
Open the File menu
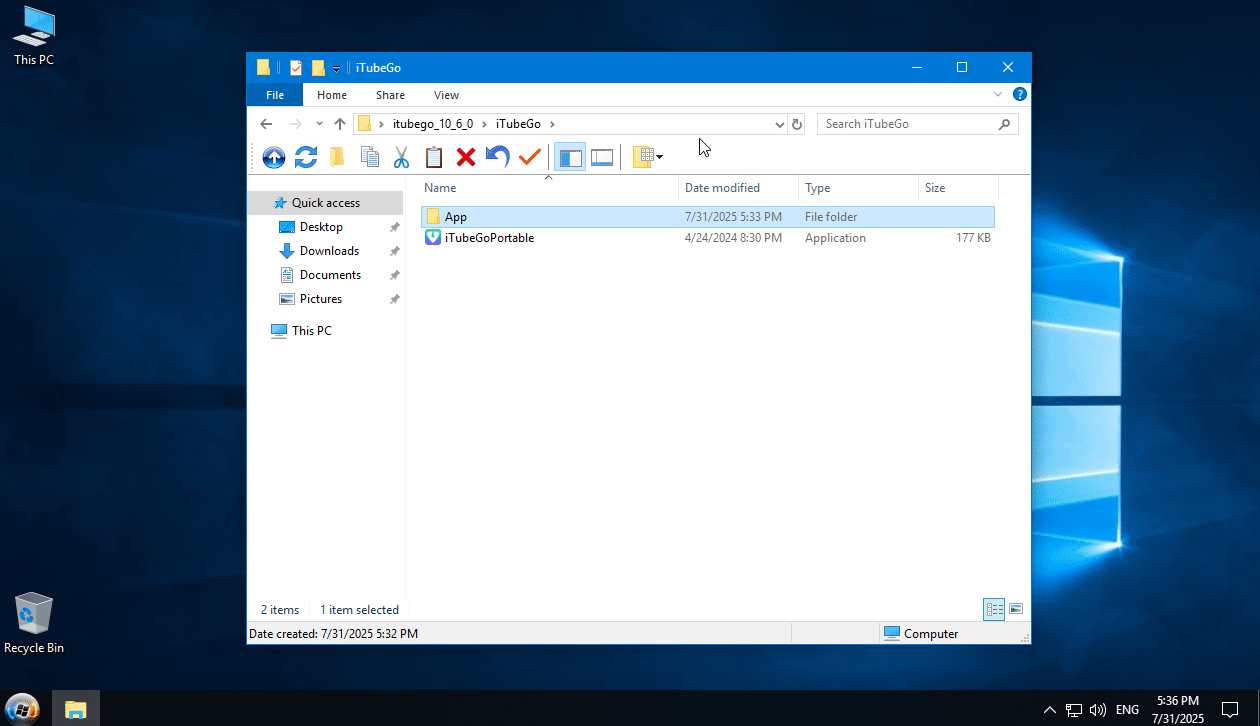point(275,95)
